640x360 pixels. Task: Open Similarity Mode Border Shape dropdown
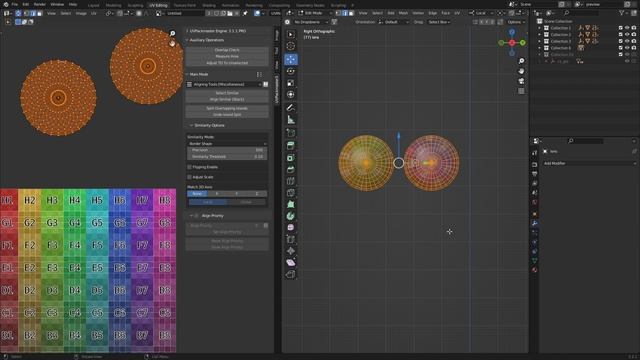227,144
